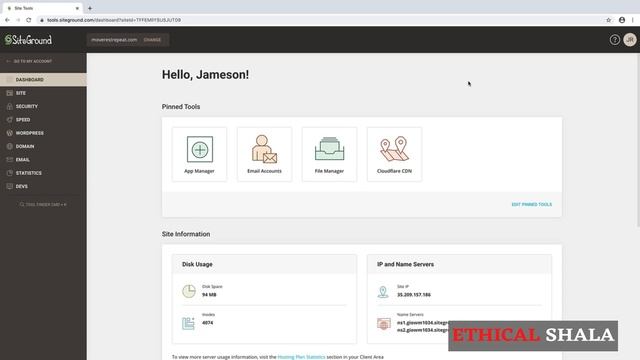The height and width of the screenshot is (360, 640).
Task: Go to My Account link
Action: tap(29, 61)
